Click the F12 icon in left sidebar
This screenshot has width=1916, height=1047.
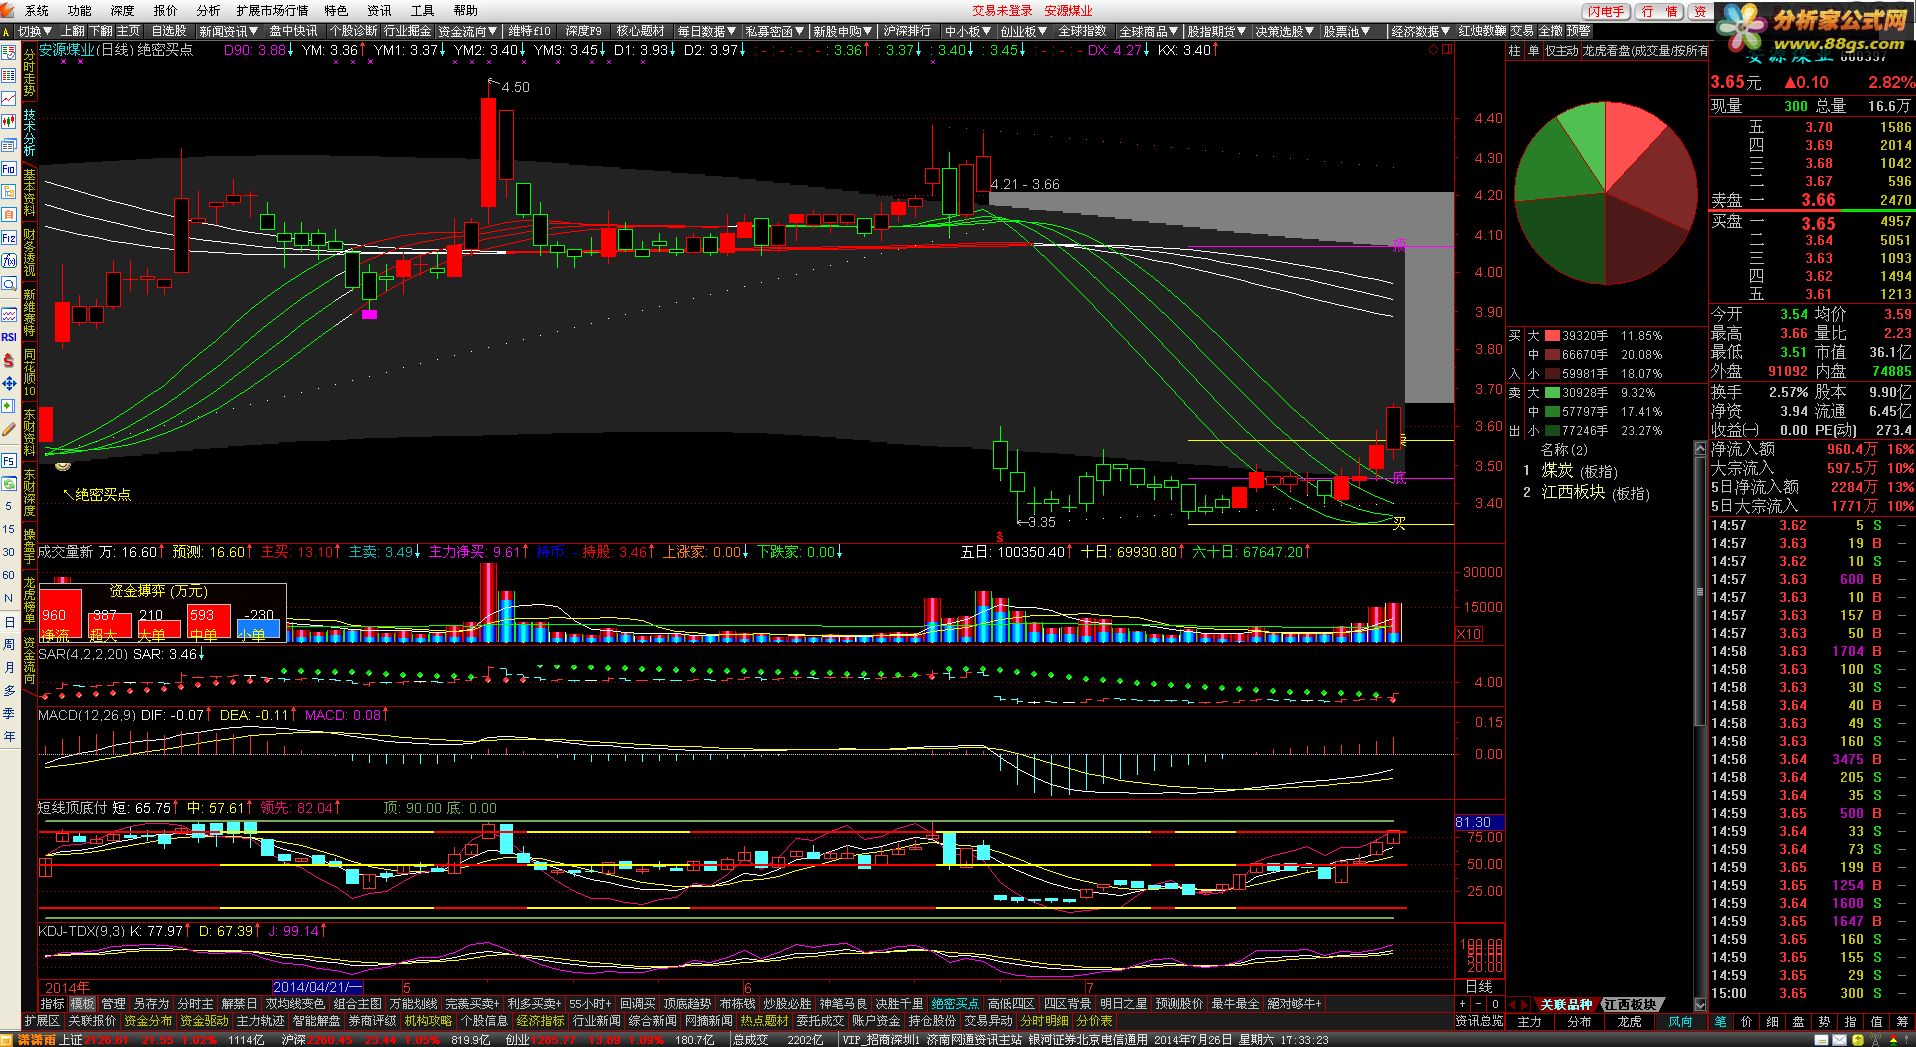[x=9, y=237]
